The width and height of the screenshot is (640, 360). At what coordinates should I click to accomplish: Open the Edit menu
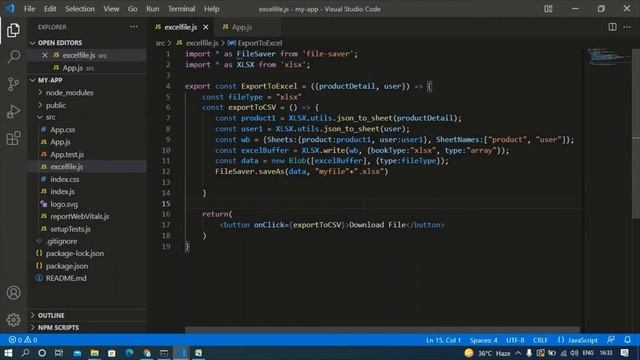[50, 9]
